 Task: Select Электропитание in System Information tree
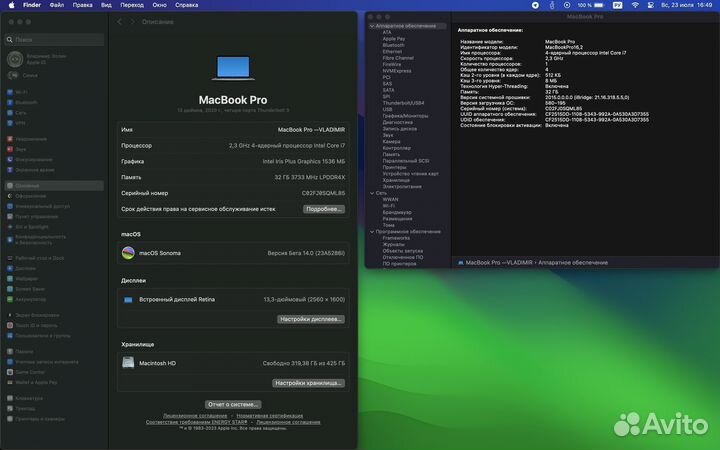click(402, 187)
